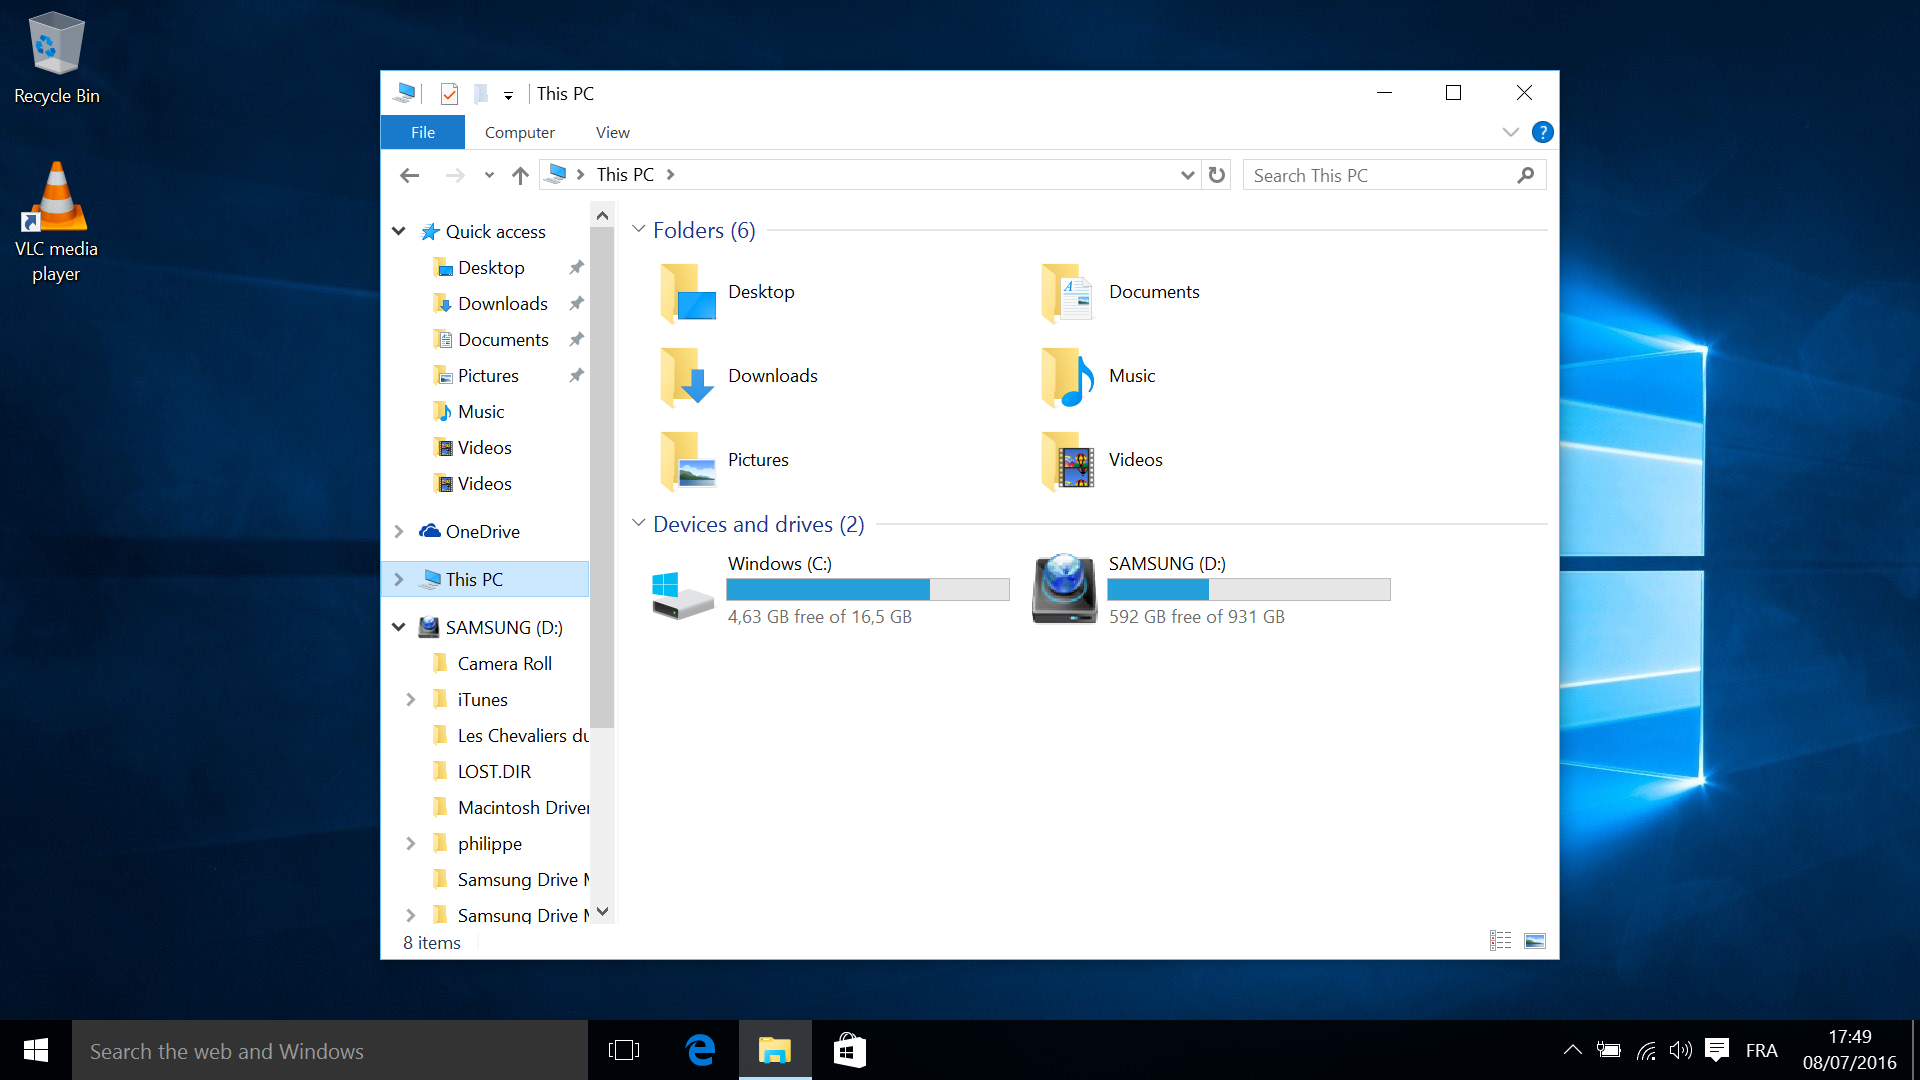Image resolution: width=1920 pixels, height=1080 pixels.
Task: Click navigation pane scroll down arrow
Action: 602,911
